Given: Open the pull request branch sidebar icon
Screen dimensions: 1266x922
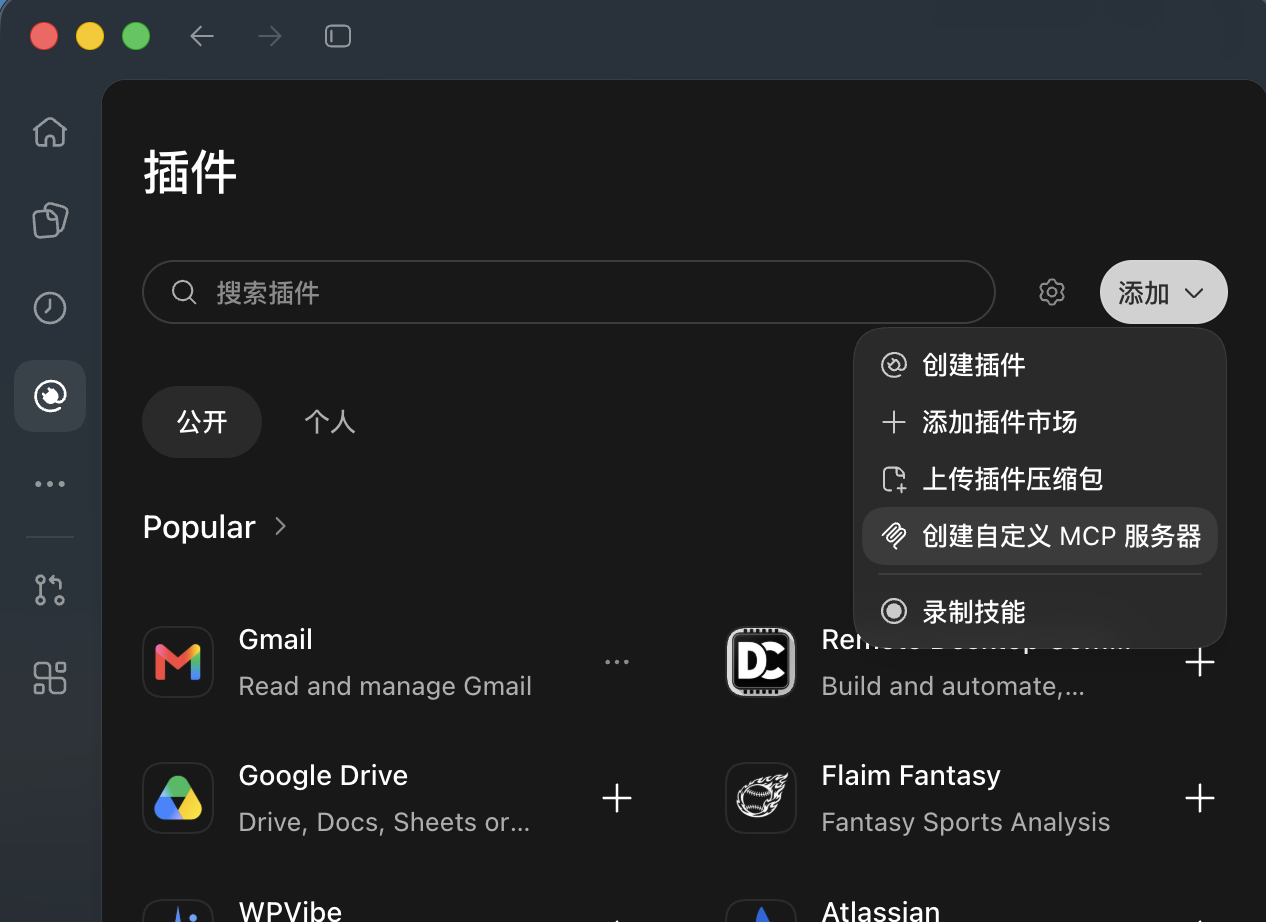Looking at the screenshot, I should click(50, 590).
